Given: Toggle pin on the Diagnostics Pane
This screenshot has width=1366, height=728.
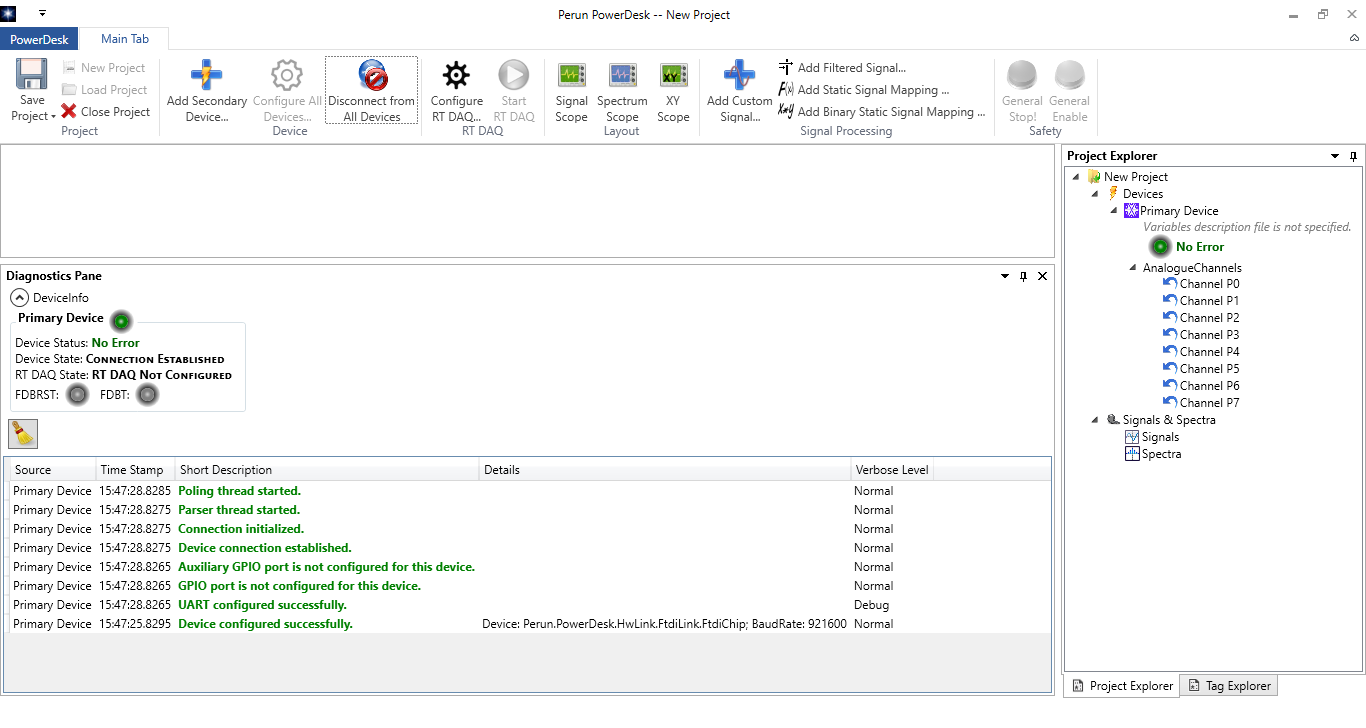Looking at the screenshot, I should pos(1023,276).
